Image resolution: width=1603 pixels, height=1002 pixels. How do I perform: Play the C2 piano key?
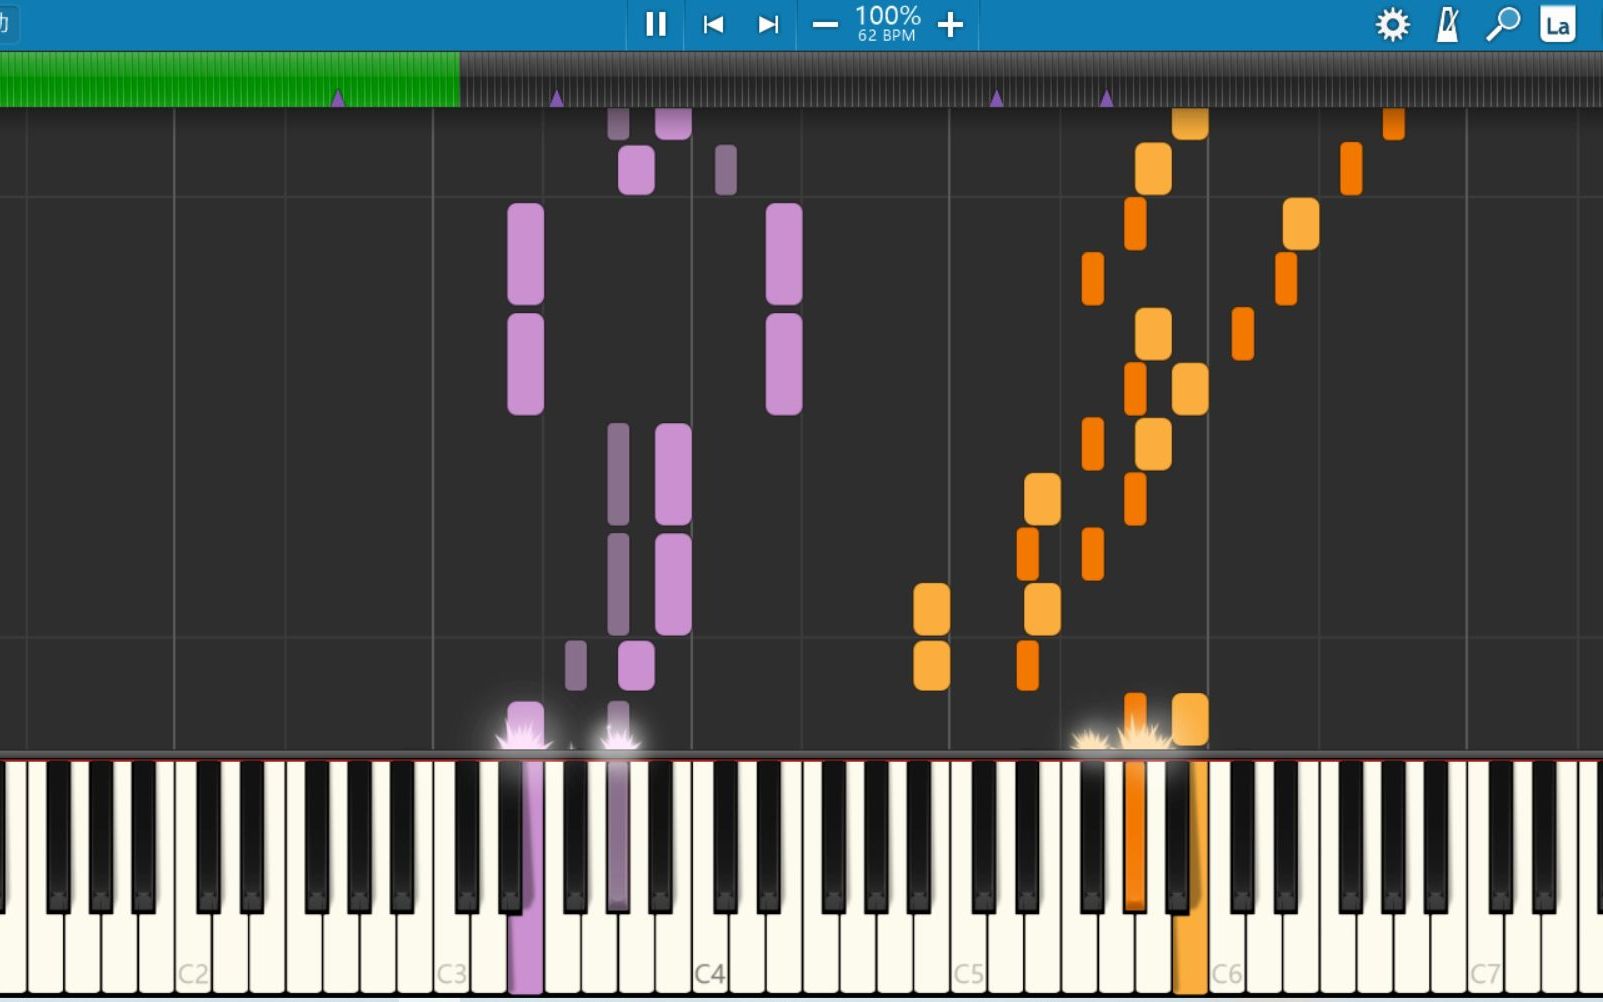click(x=192, y=950)
